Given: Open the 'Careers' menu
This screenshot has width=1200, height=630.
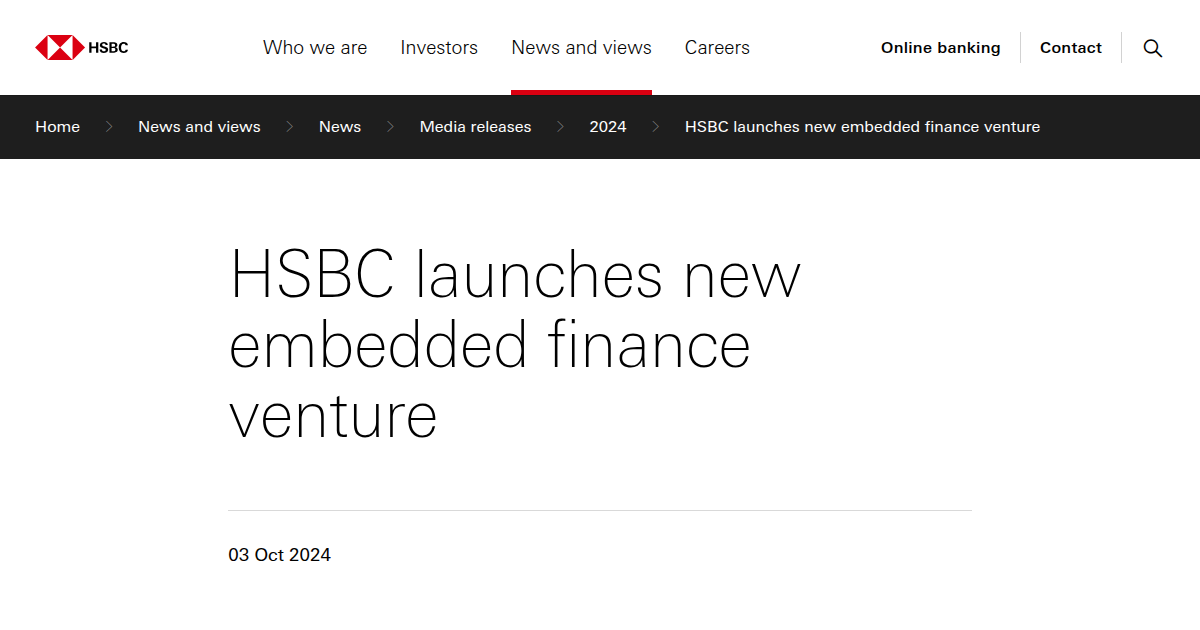Looking at the screenshot, I should click(x=716, y=47).
